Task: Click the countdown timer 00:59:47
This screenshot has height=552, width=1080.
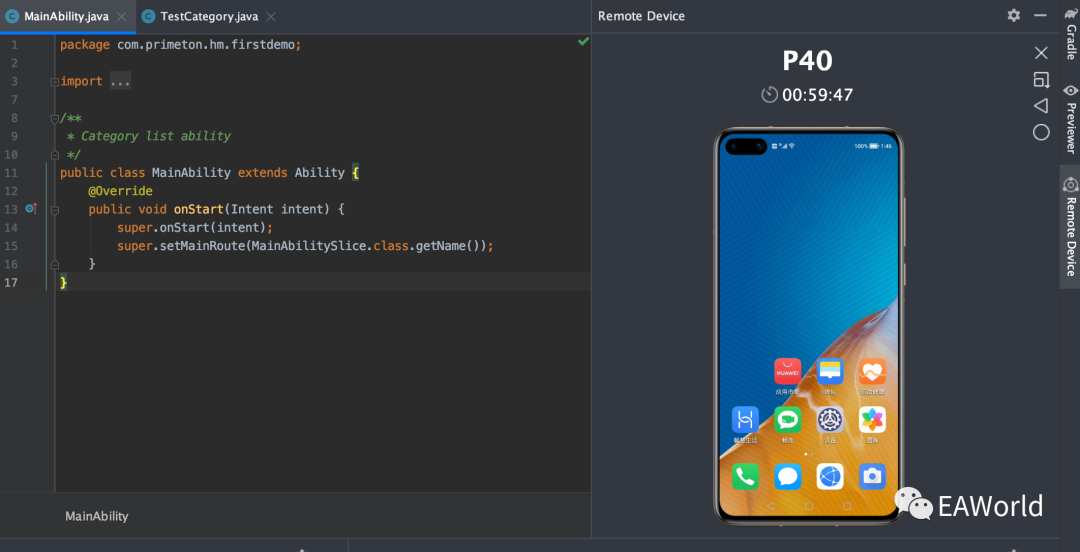Action: click(x=818, y=94)
